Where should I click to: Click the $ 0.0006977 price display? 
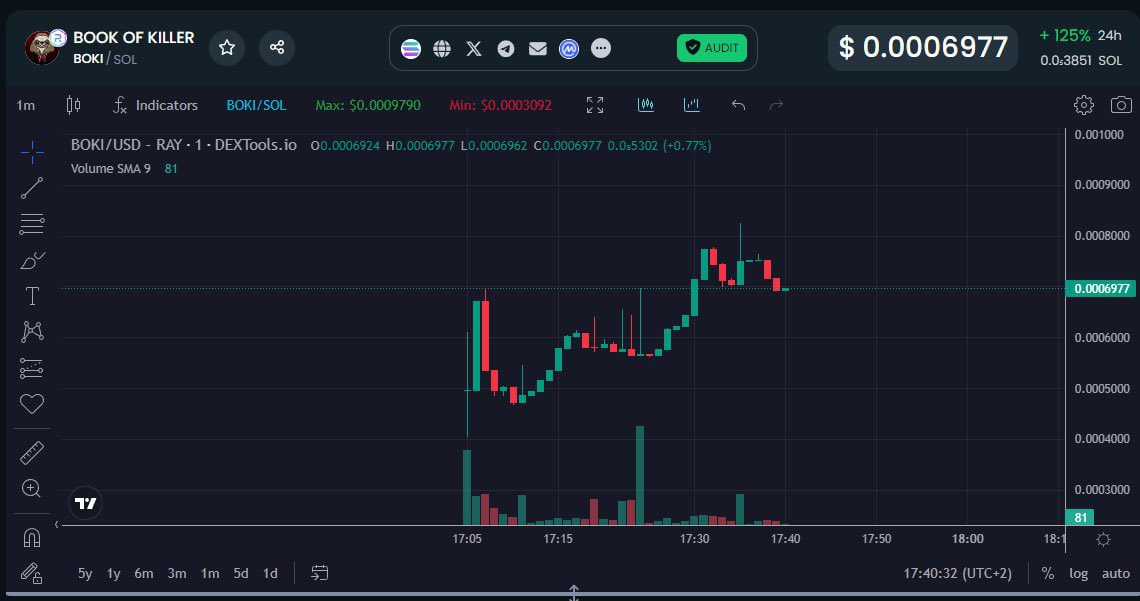923,48
